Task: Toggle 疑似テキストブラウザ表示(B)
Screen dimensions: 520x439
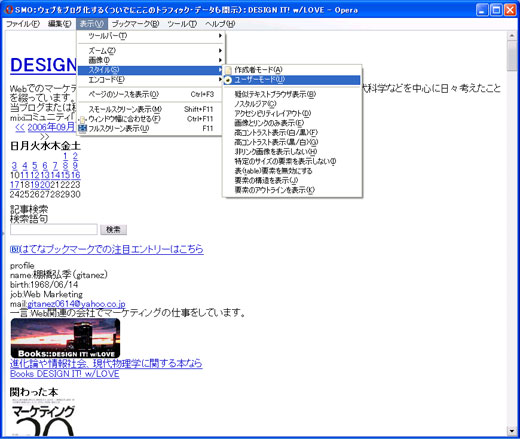Action: point(292,94)
